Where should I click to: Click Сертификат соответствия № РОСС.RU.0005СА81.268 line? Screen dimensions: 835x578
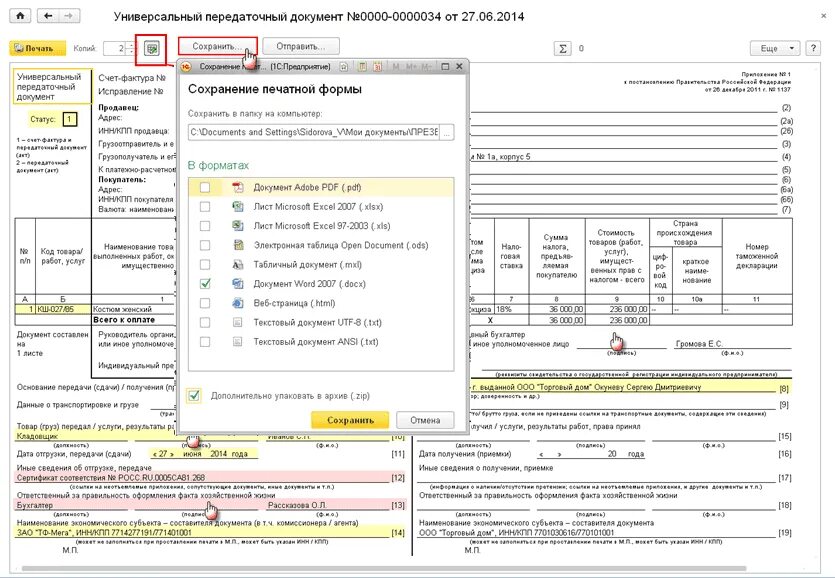[x=111, y=478]
